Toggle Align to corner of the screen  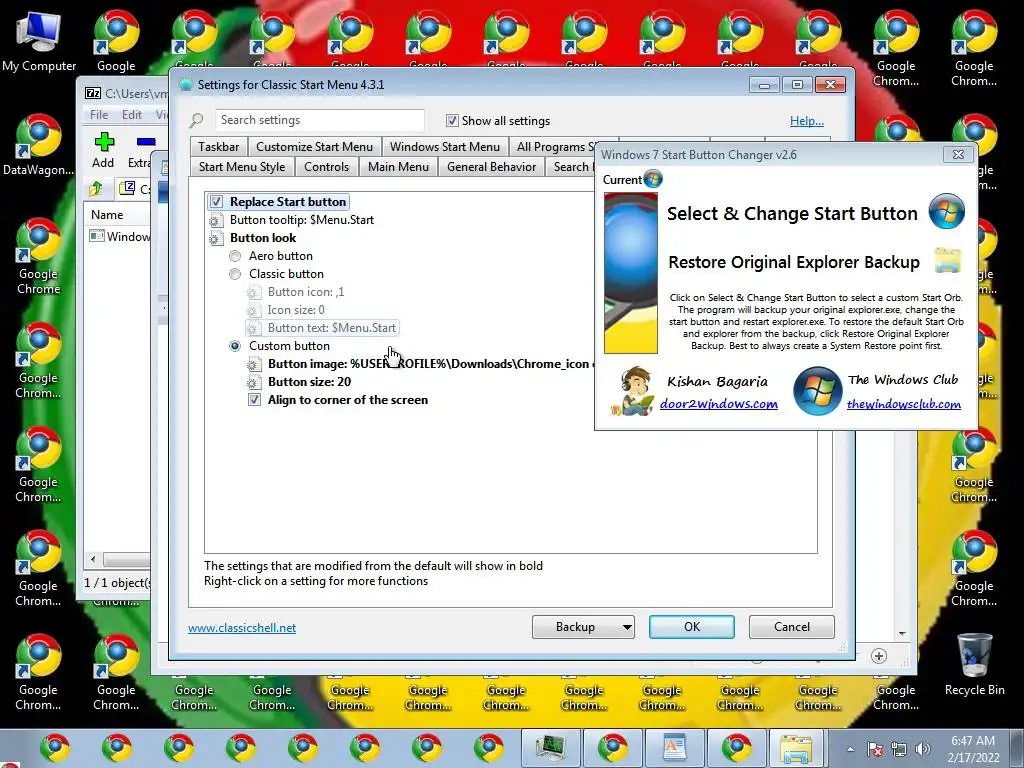point(255,400)
